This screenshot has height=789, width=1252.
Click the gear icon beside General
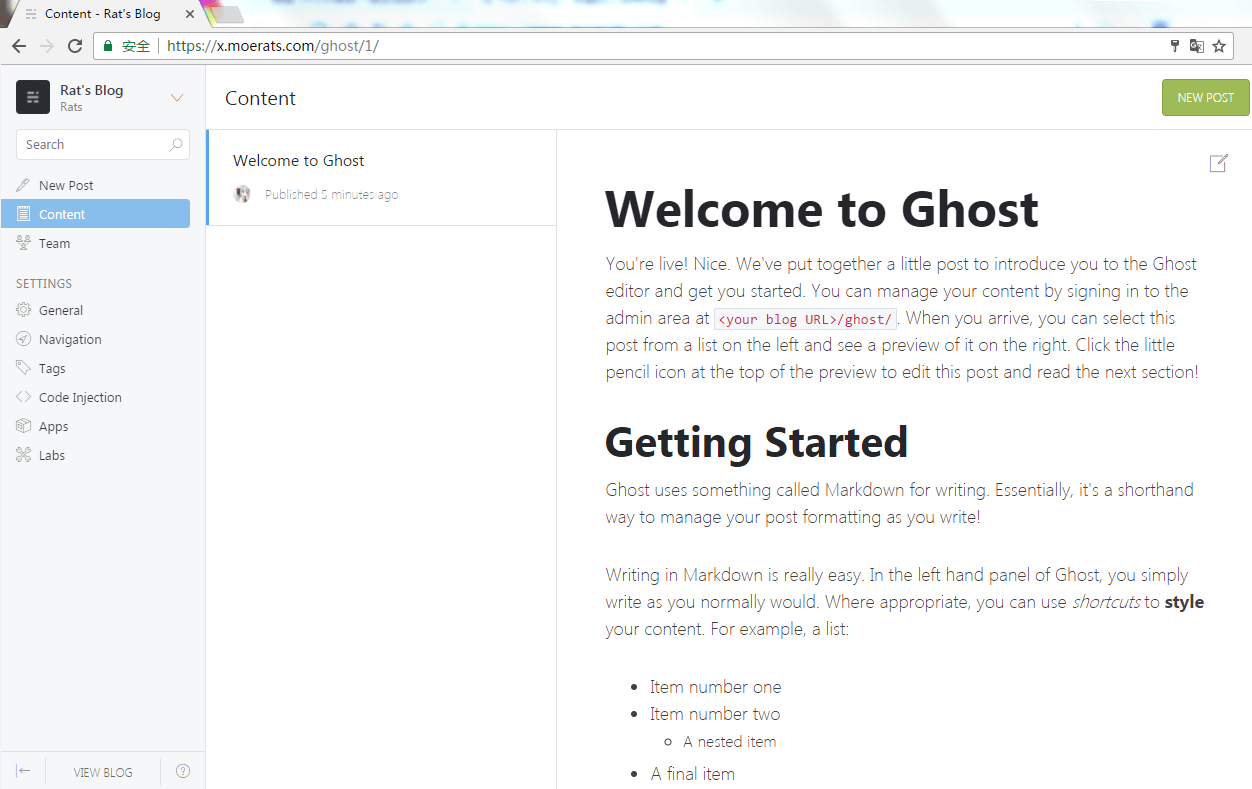tap(24, 310)
